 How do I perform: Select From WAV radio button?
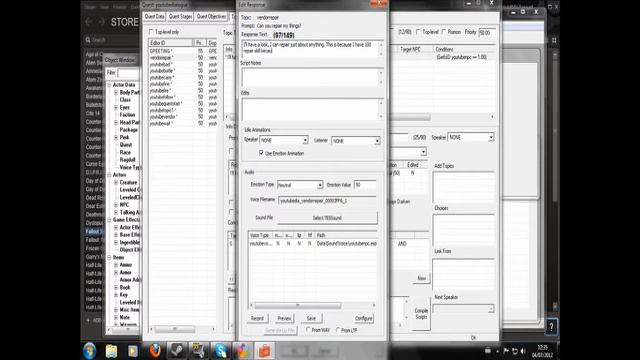309,330
